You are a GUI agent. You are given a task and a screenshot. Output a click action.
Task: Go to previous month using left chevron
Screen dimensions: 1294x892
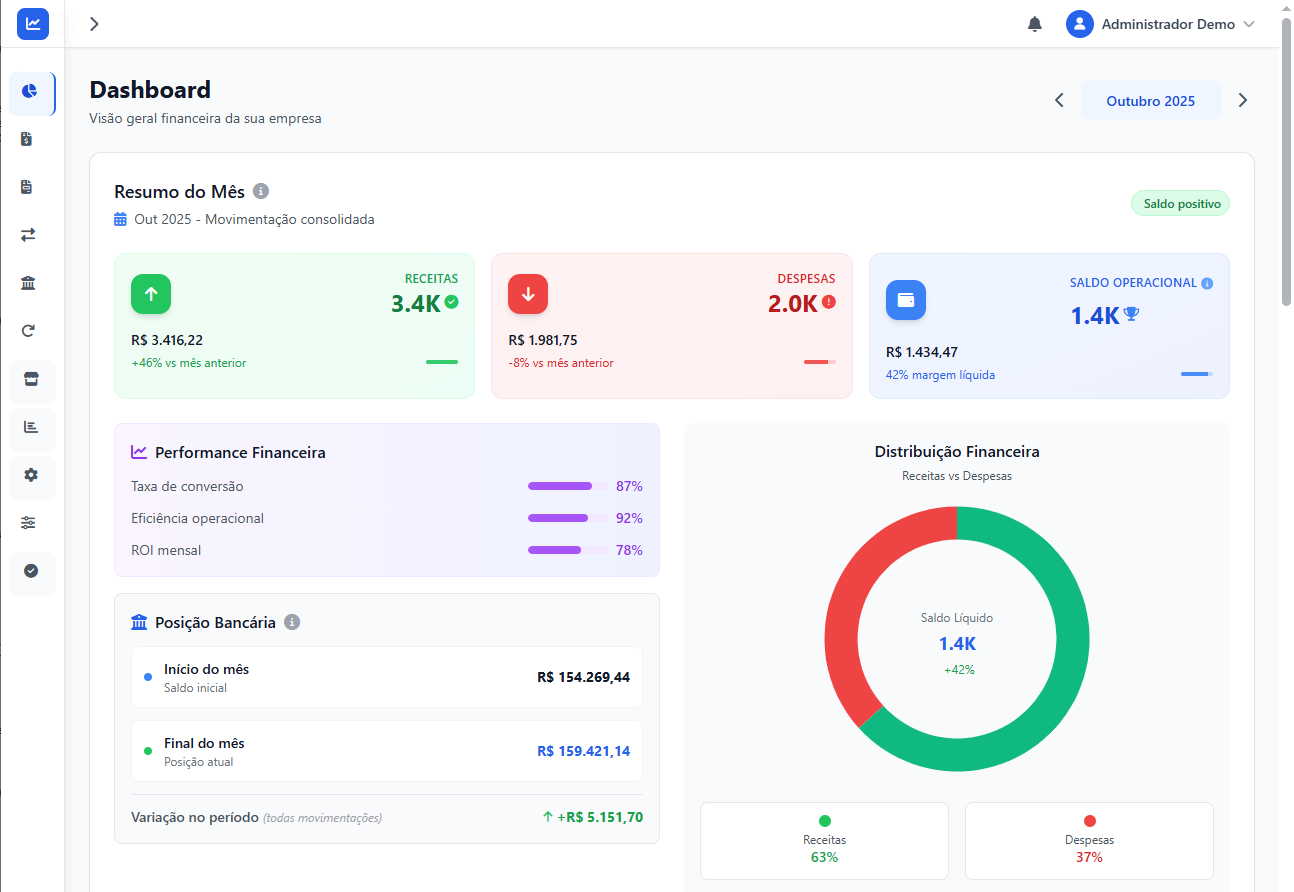coord(1059,100)
